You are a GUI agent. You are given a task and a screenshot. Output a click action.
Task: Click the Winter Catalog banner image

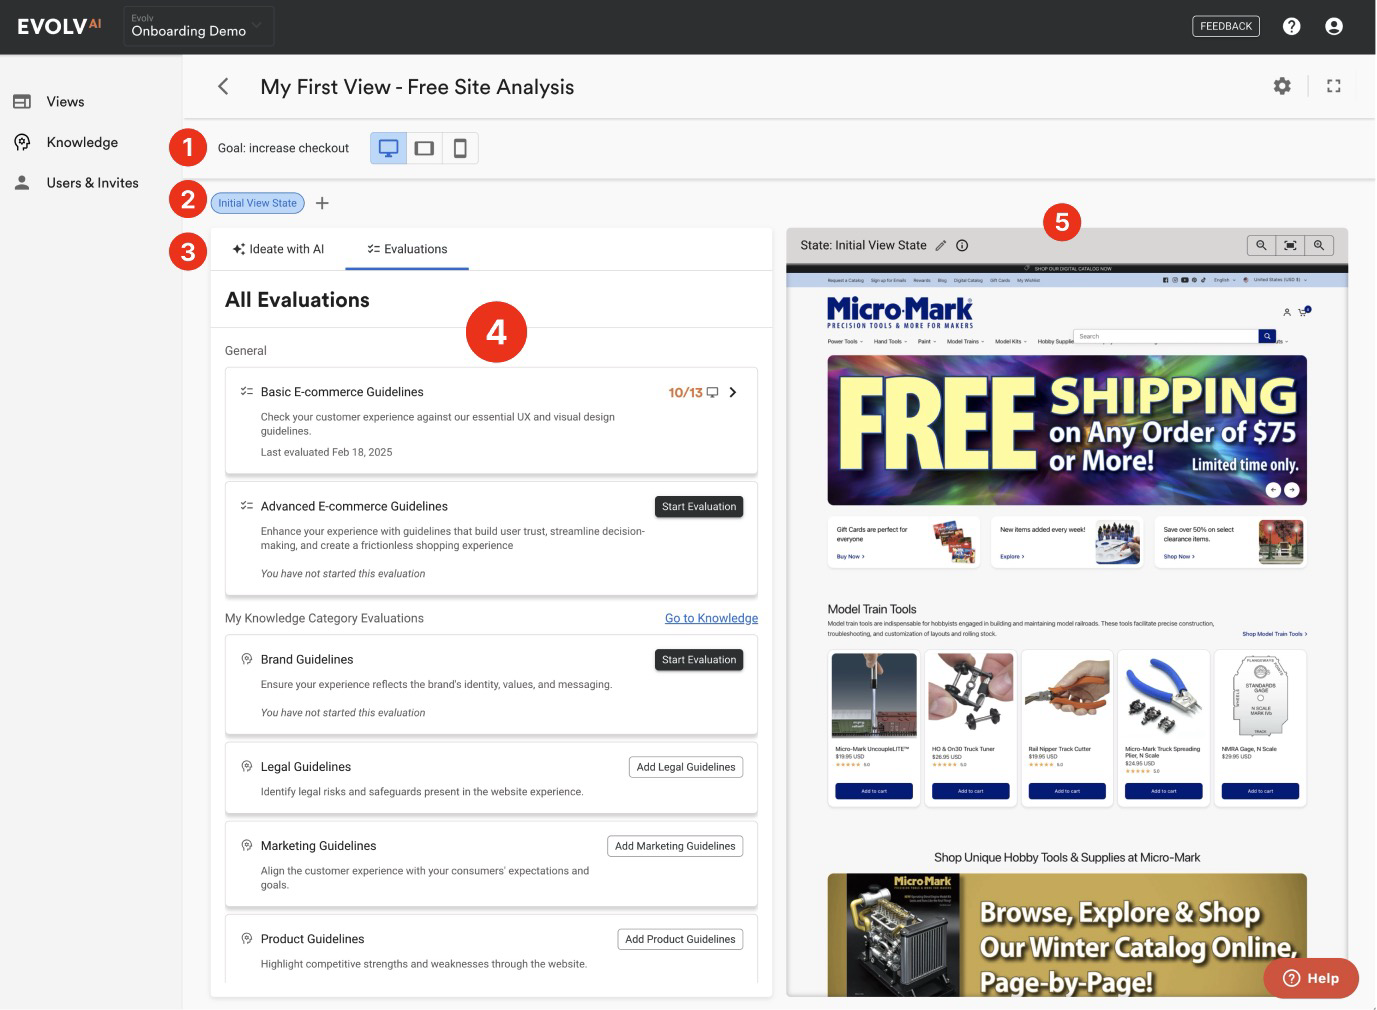click(x=1067, y=935)
